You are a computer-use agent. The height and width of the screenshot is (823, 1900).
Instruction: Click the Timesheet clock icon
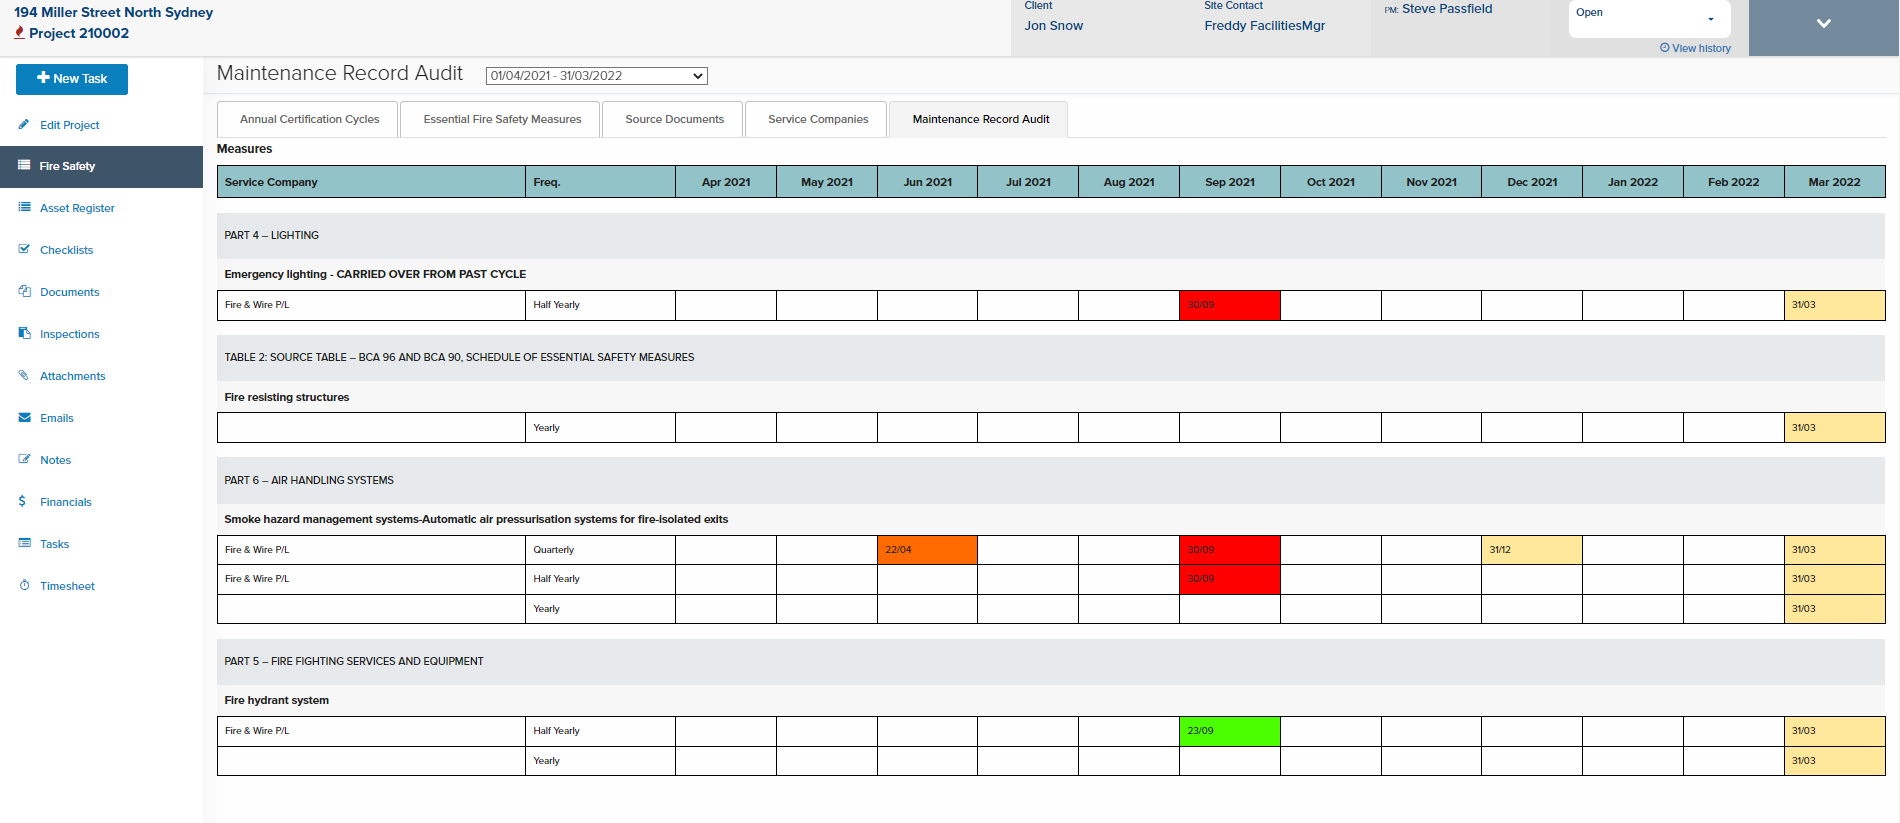tap(24, 585)
